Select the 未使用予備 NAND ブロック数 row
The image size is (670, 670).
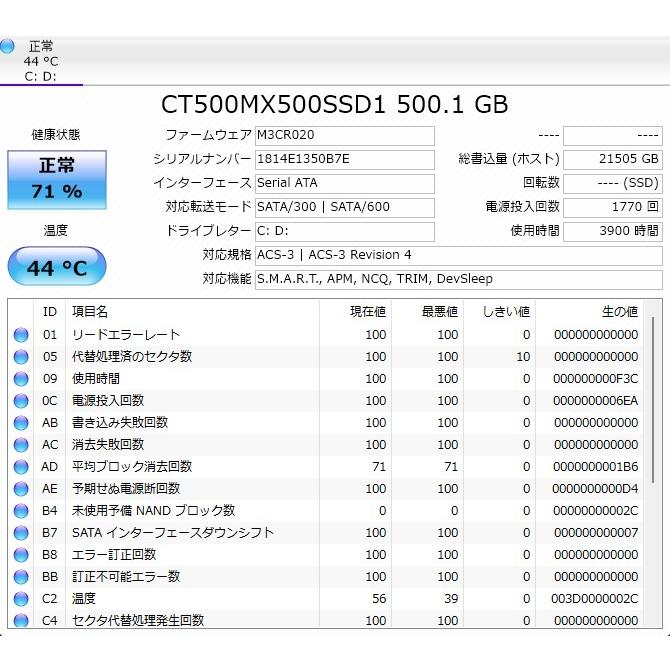[326, 511]
